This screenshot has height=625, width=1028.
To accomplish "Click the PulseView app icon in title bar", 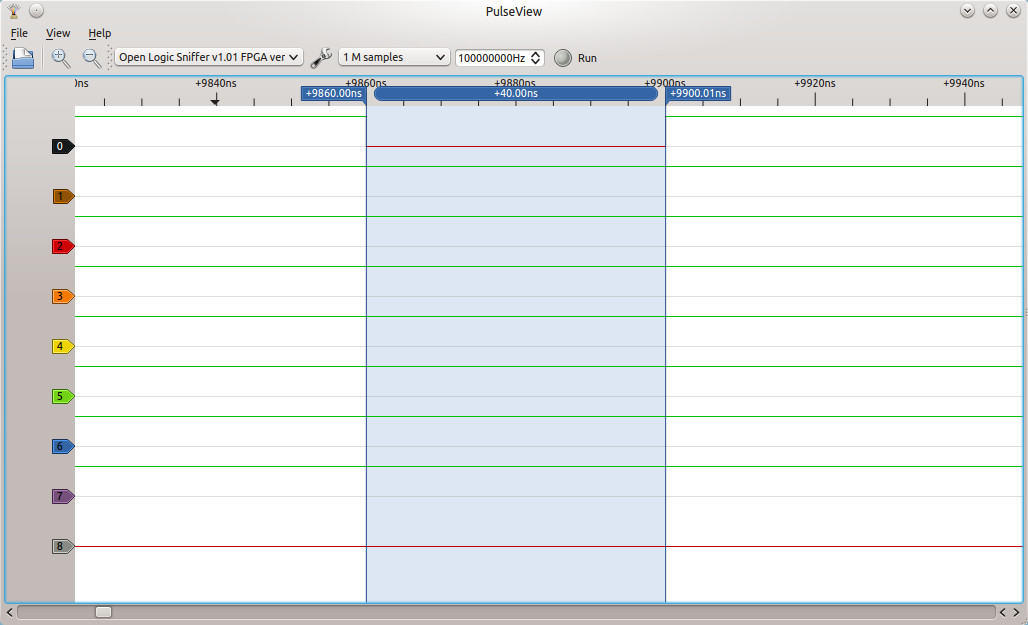I will (x=14, y=10).
